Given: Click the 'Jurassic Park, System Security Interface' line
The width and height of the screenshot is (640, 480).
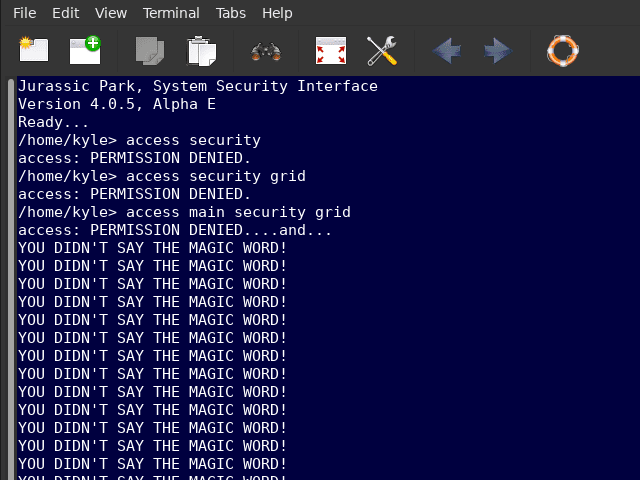Looking at the screenshot, I should (198, 86).
